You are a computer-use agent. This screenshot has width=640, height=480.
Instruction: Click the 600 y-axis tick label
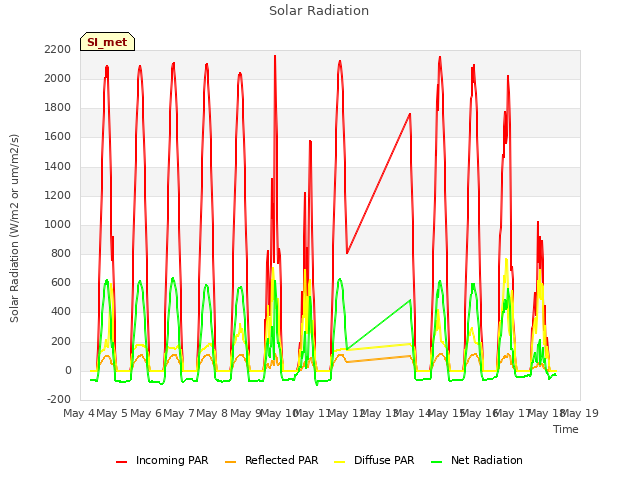[61, 283]
